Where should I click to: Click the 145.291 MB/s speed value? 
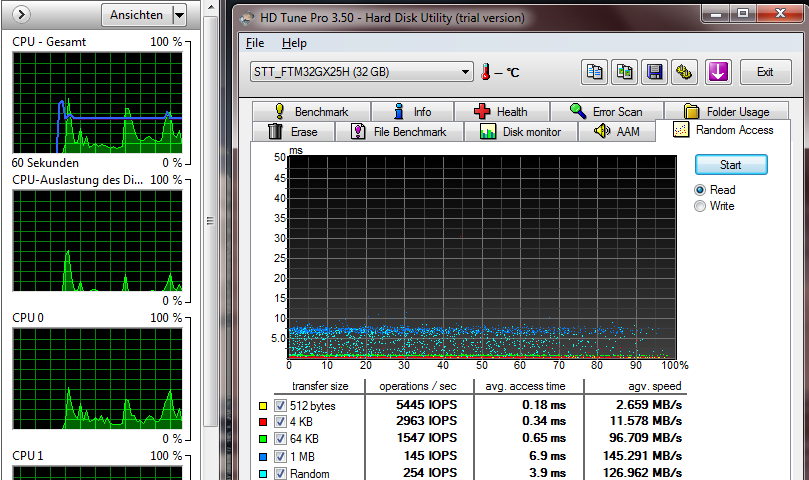pyautogui.click(x=642, y=456)
